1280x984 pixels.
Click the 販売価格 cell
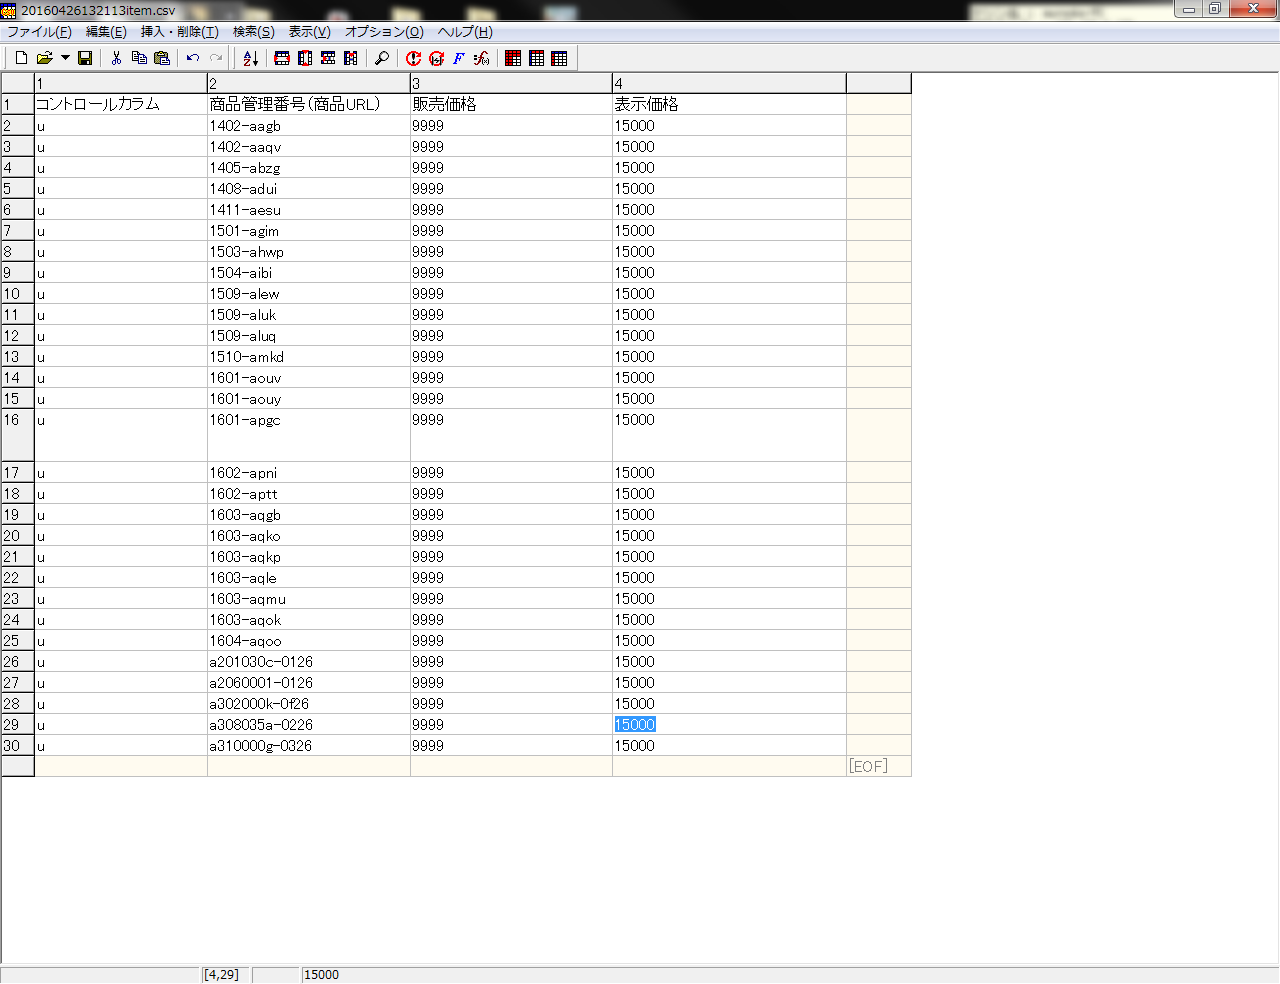coord(511,104)
